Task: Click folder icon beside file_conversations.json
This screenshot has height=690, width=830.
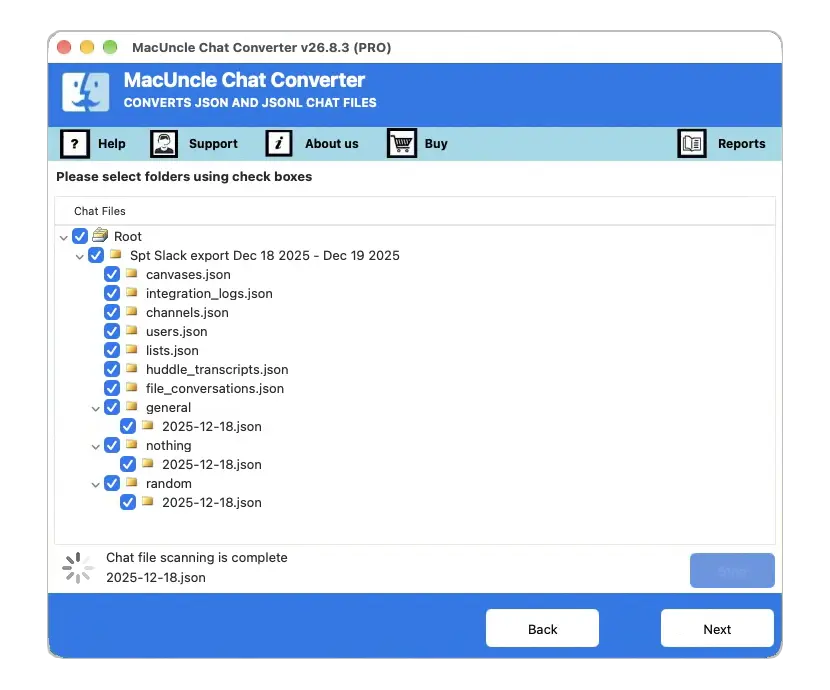Action: tap(132, 388)
